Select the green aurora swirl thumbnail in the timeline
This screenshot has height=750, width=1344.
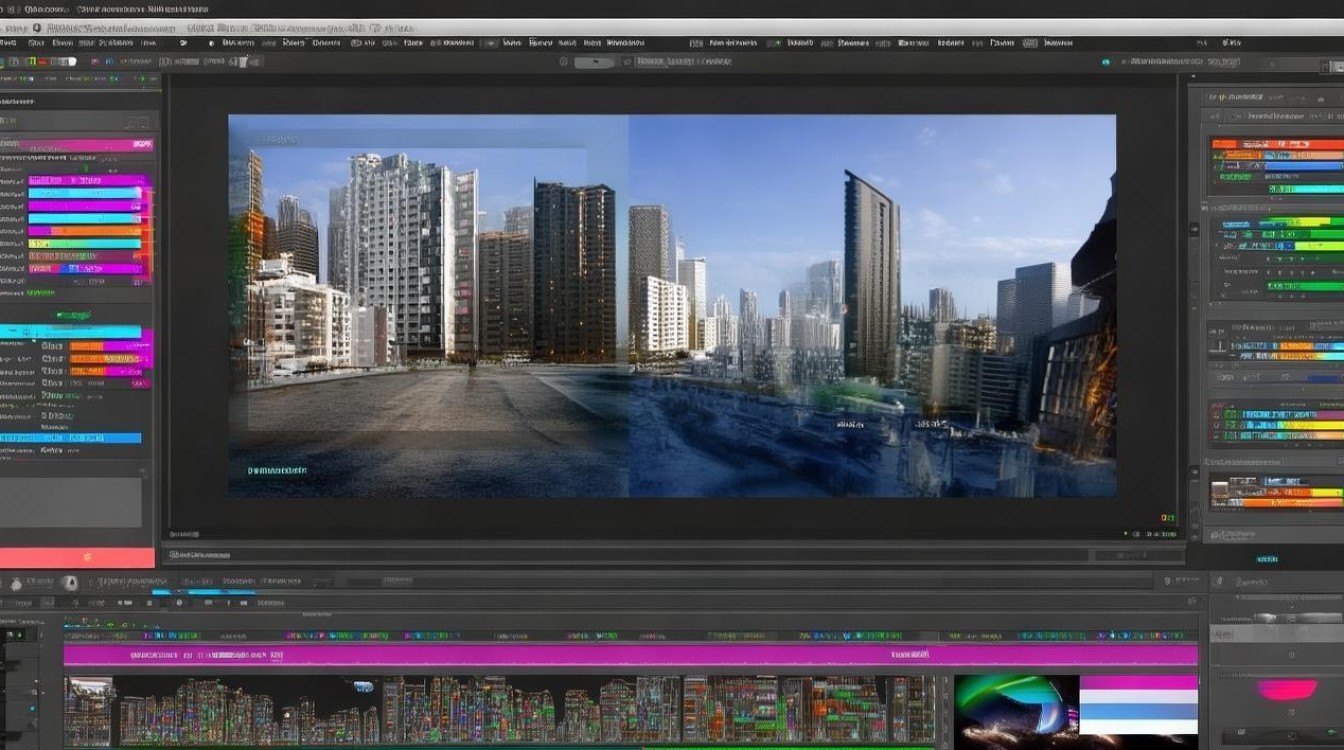[1016, 711]
